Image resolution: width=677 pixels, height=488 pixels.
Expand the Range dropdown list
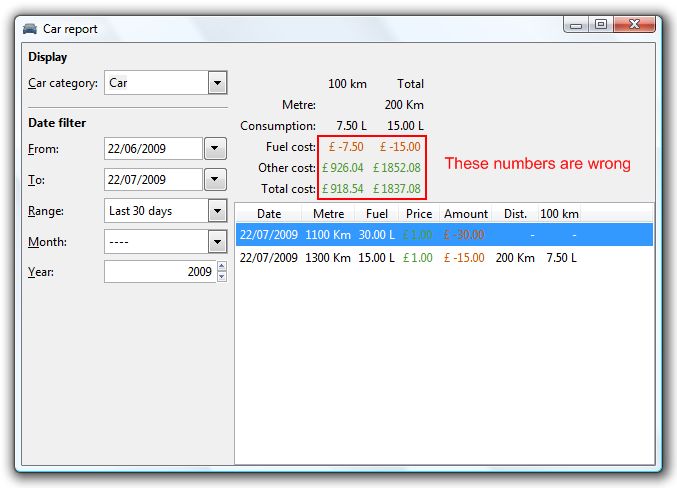pyautogui.click(x=217, y=211)
